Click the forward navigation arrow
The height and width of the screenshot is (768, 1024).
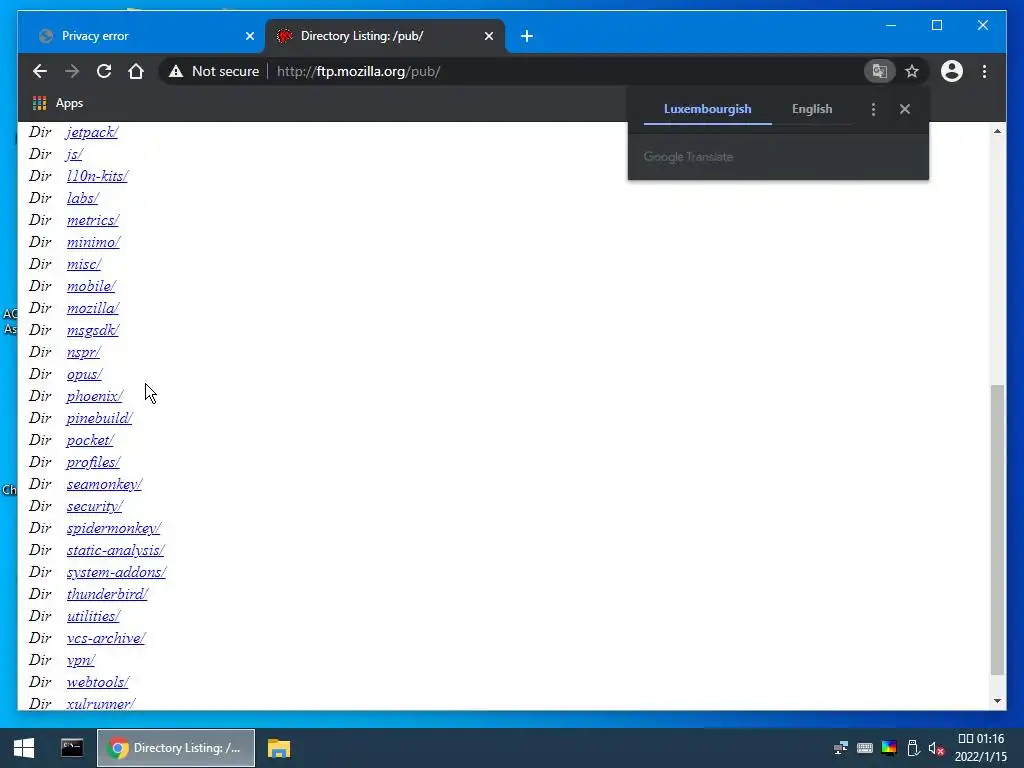(x=72, y=71)
